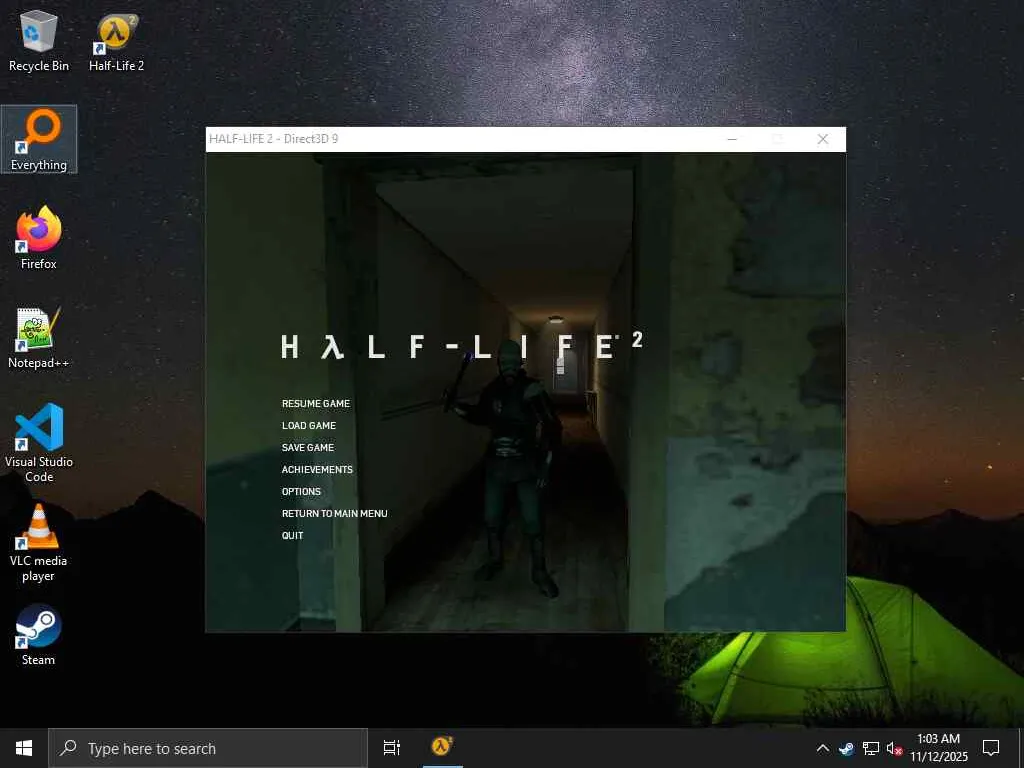Click the HALF-LIFE 2 - Direct3D 9 title

tap(274, 138)
